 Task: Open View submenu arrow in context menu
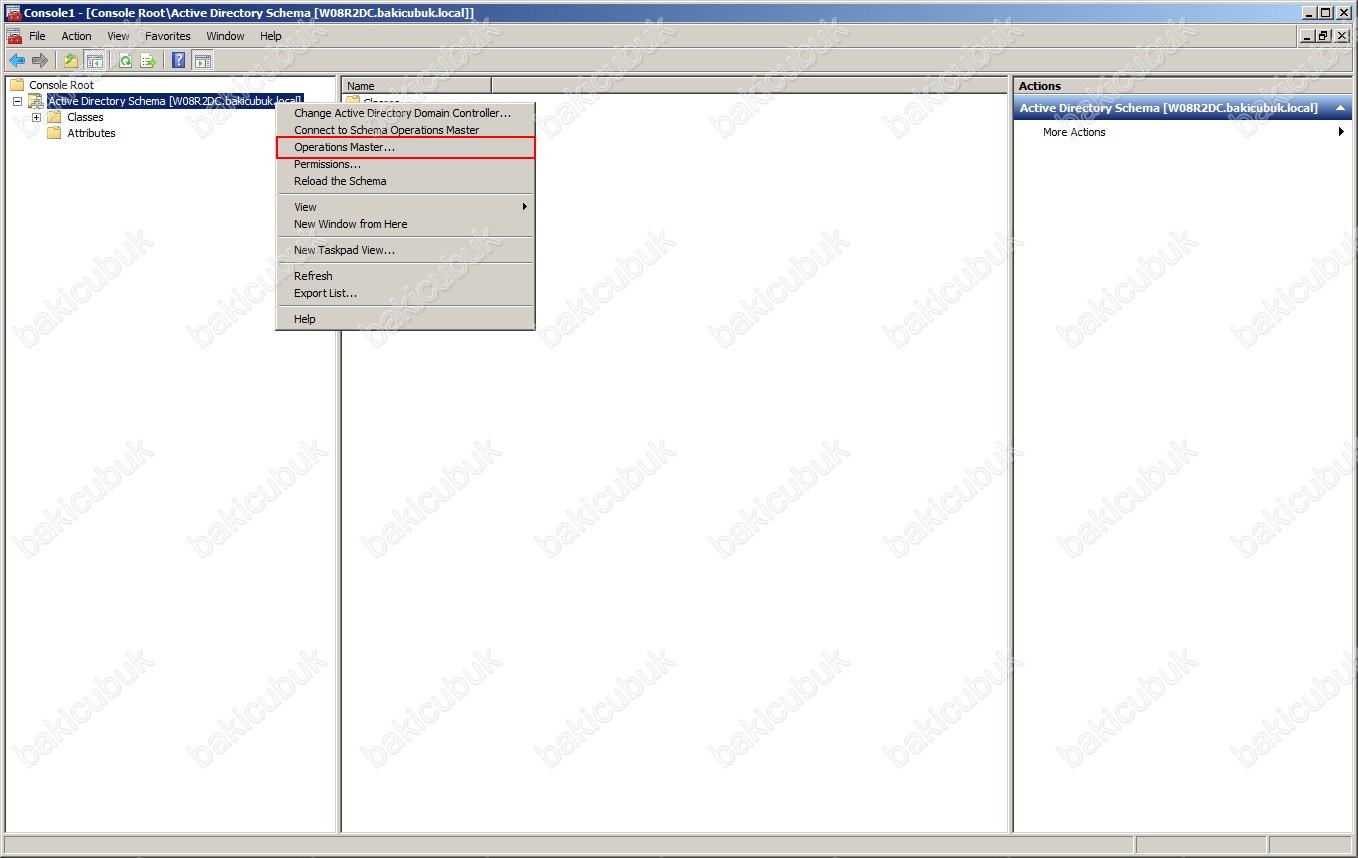pos(524,207)
